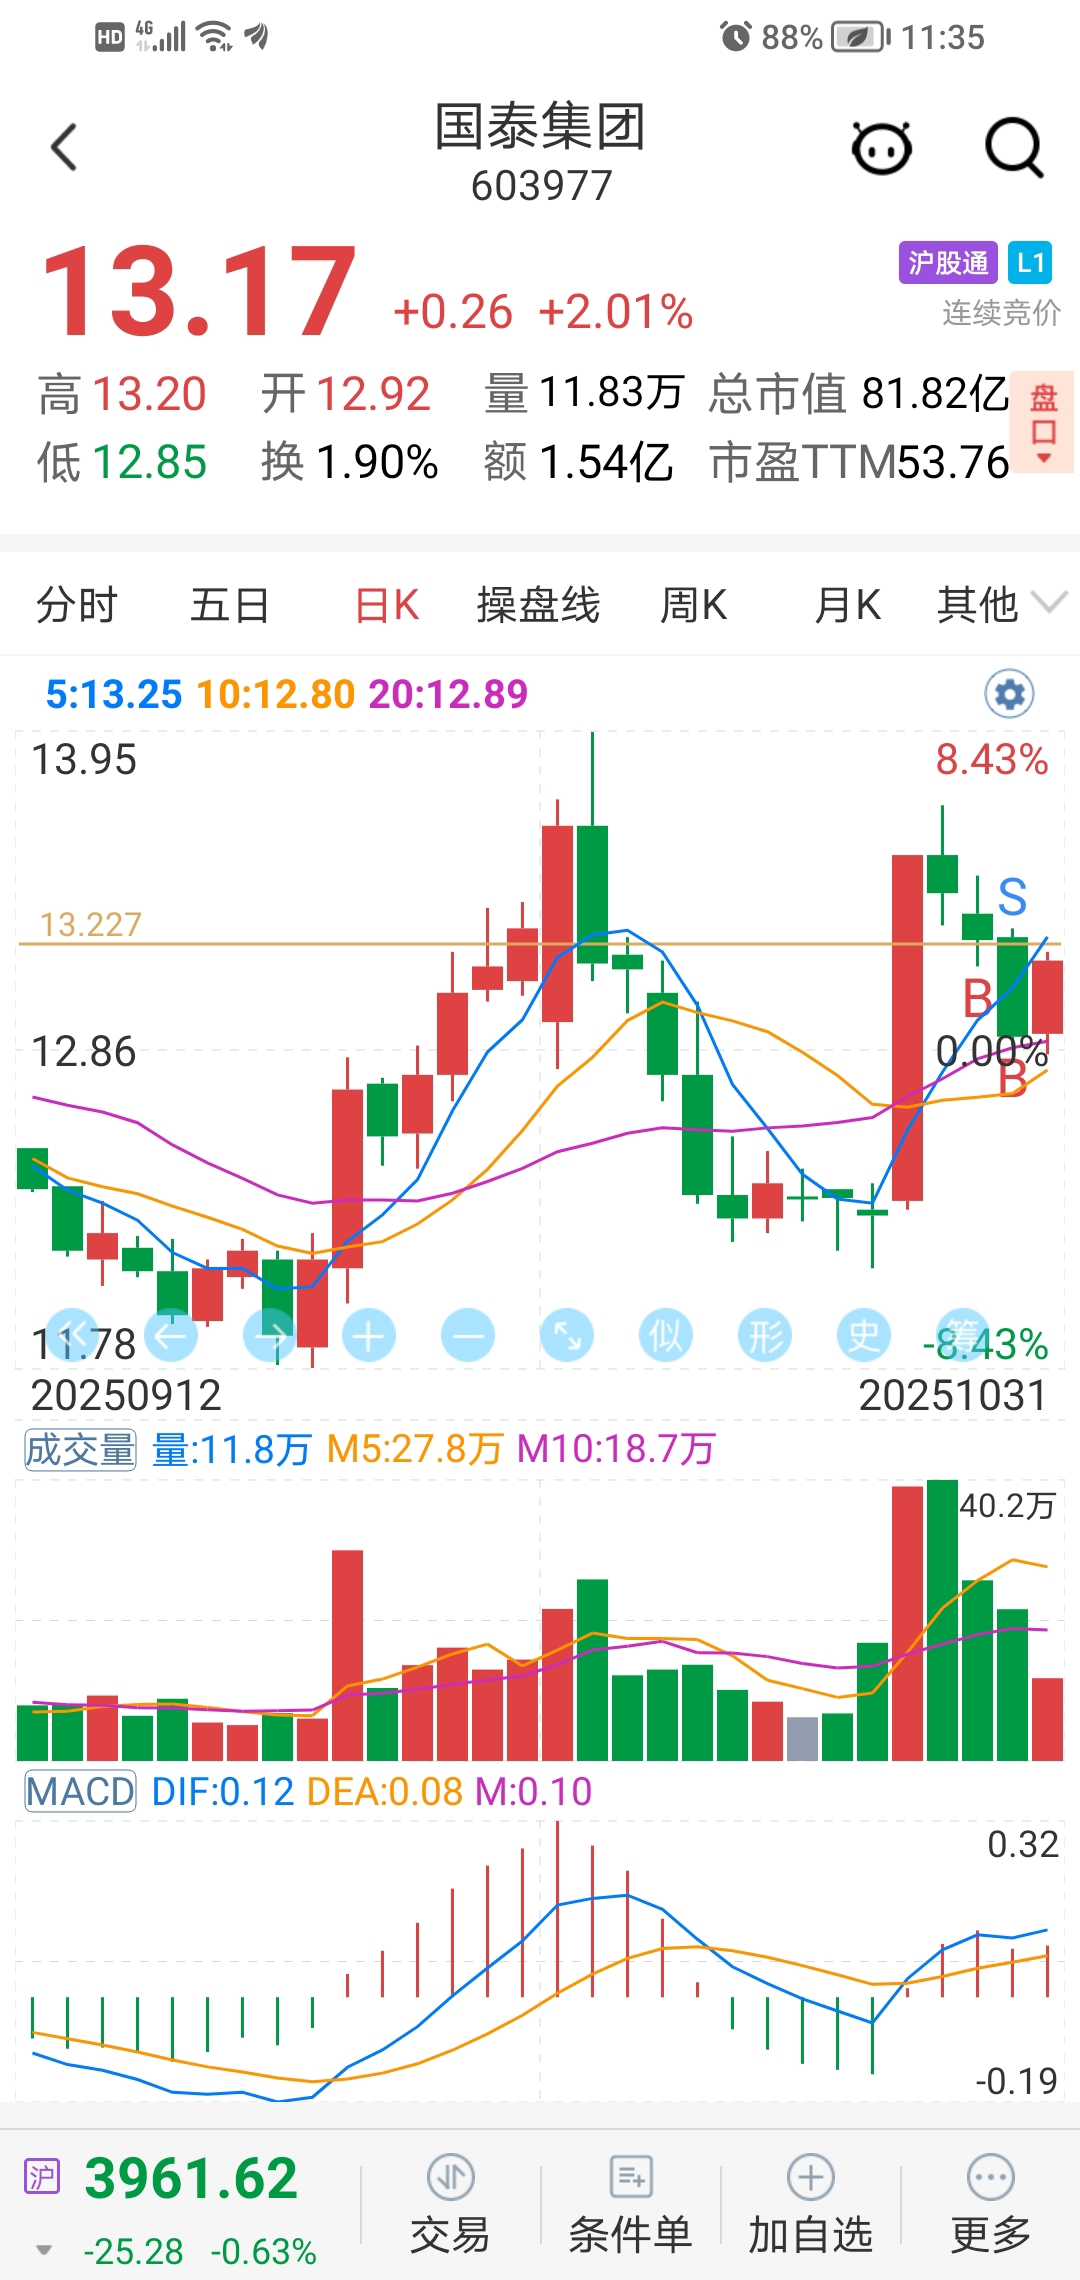Tap the 换 1.90% turnover field
Image resolution: width=1080 pixels, height=2280 pixels.
pos(349,462)
